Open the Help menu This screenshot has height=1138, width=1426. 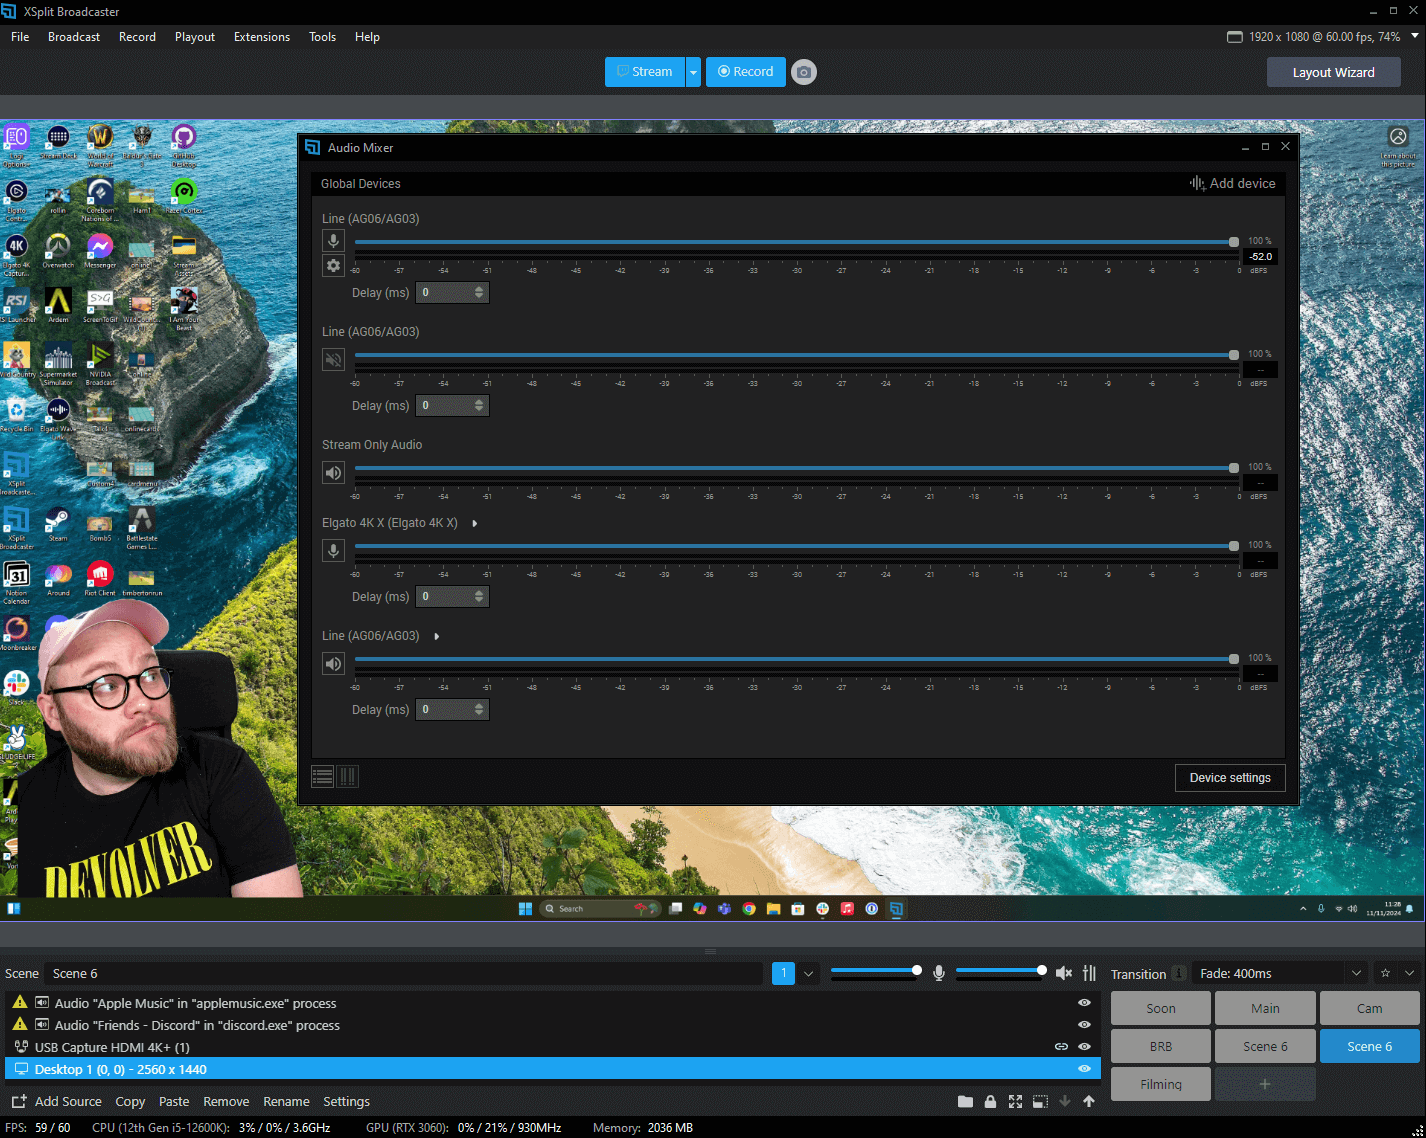coord(367,37)
